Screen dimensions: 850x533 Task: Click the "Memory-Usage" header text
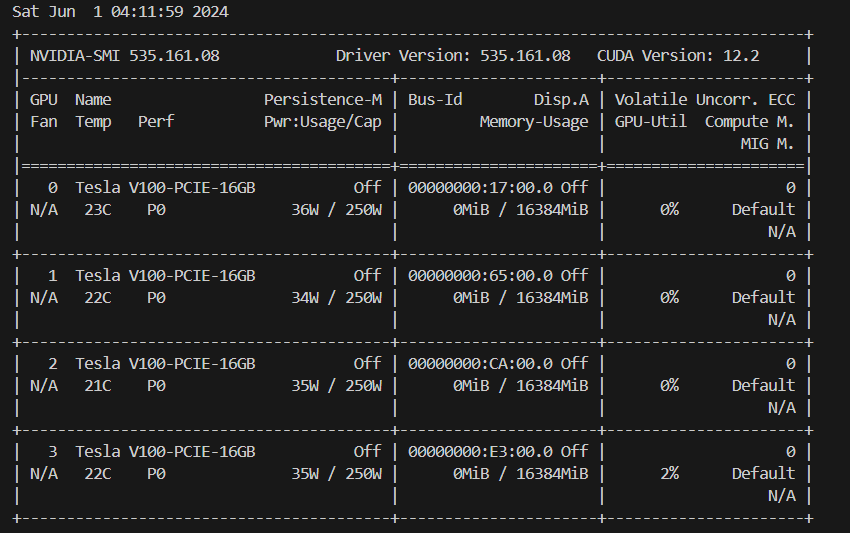click(534, 122)
